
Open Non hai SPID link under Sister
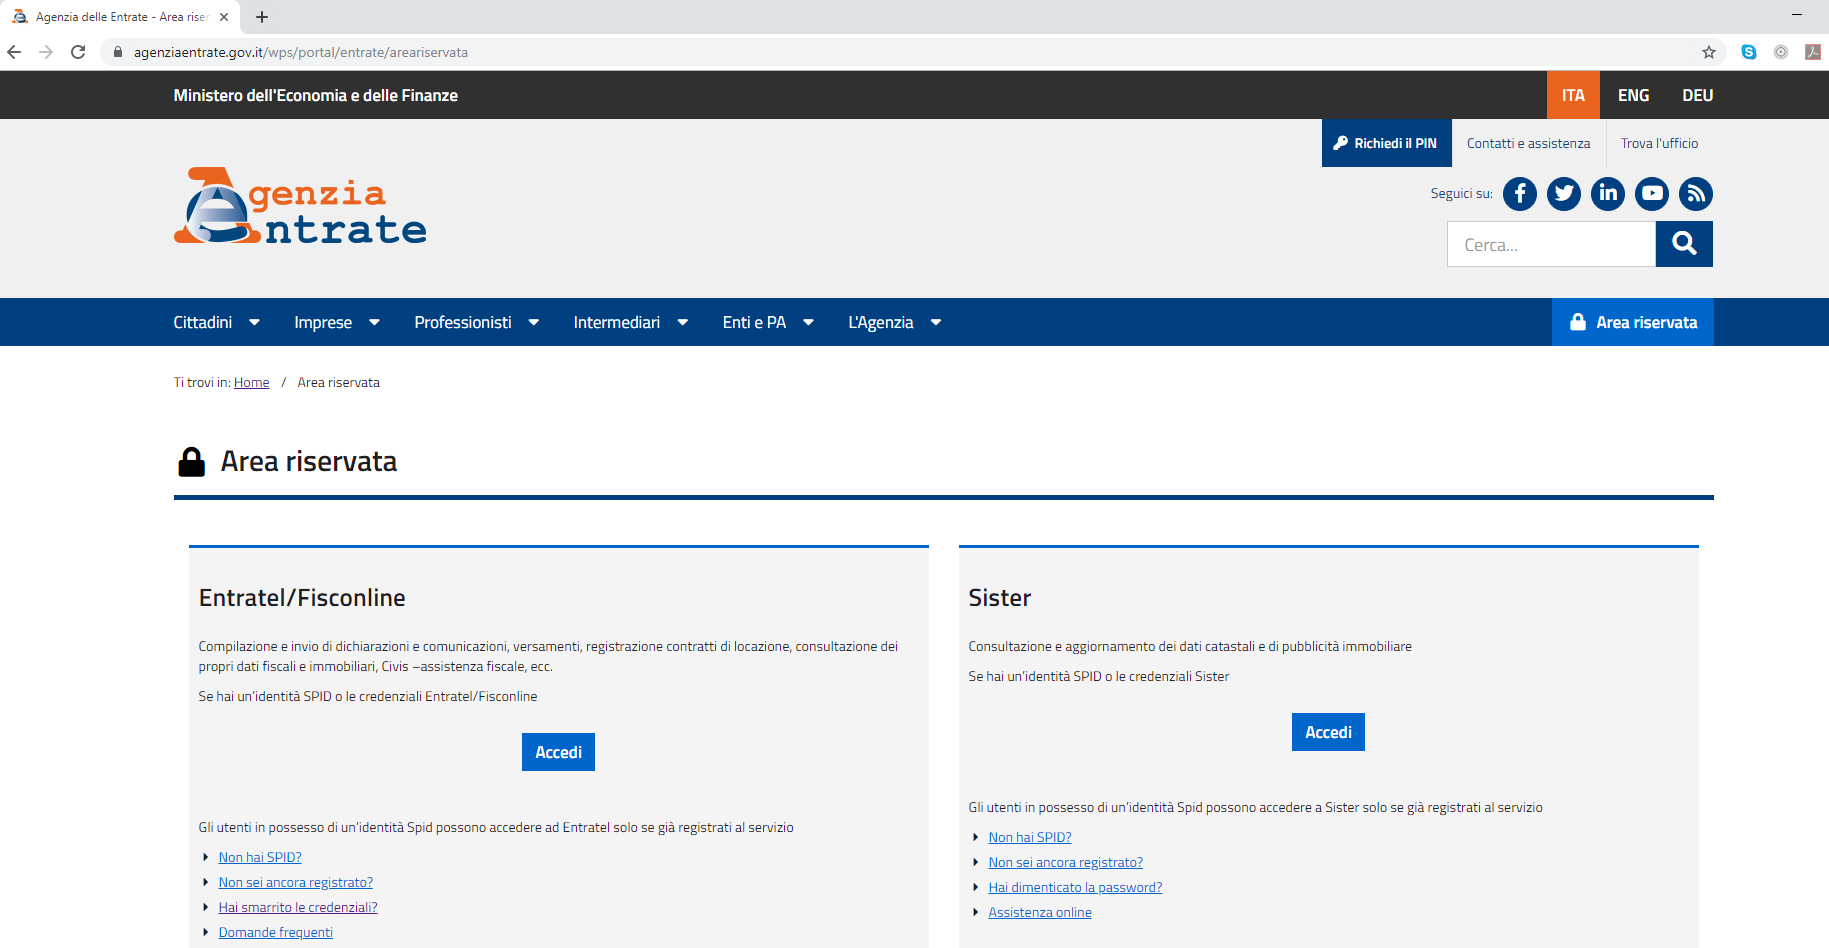pyautogui.click(x=1030, y=837)
